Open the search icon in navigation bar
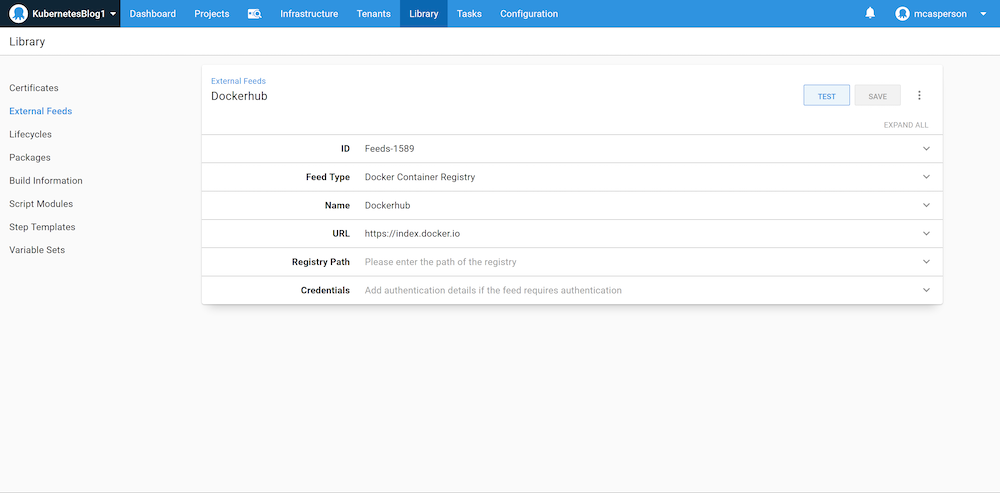This screenshot has height=493, width=1000. (254, 14)
